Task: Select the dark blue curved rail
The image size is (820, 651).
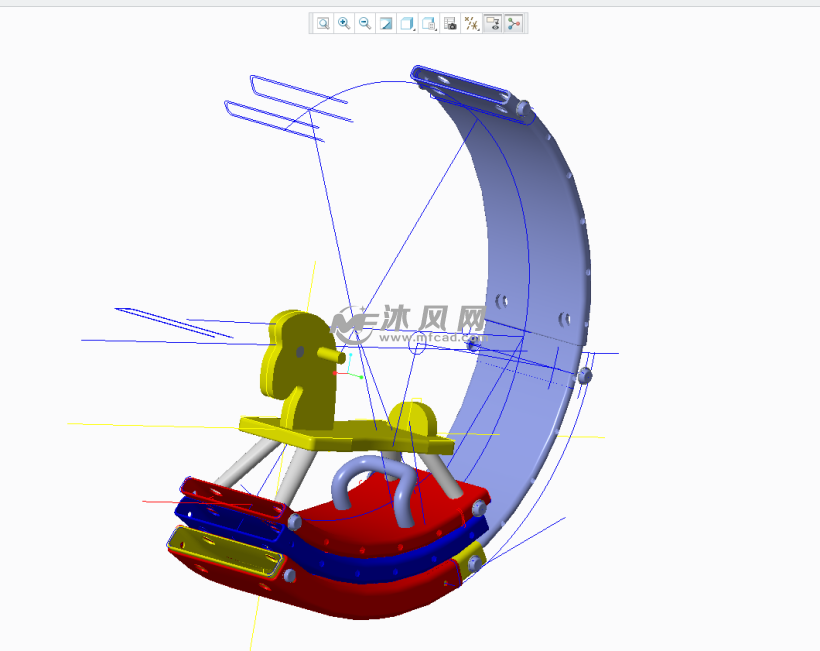Action: [x=380, y=562]
